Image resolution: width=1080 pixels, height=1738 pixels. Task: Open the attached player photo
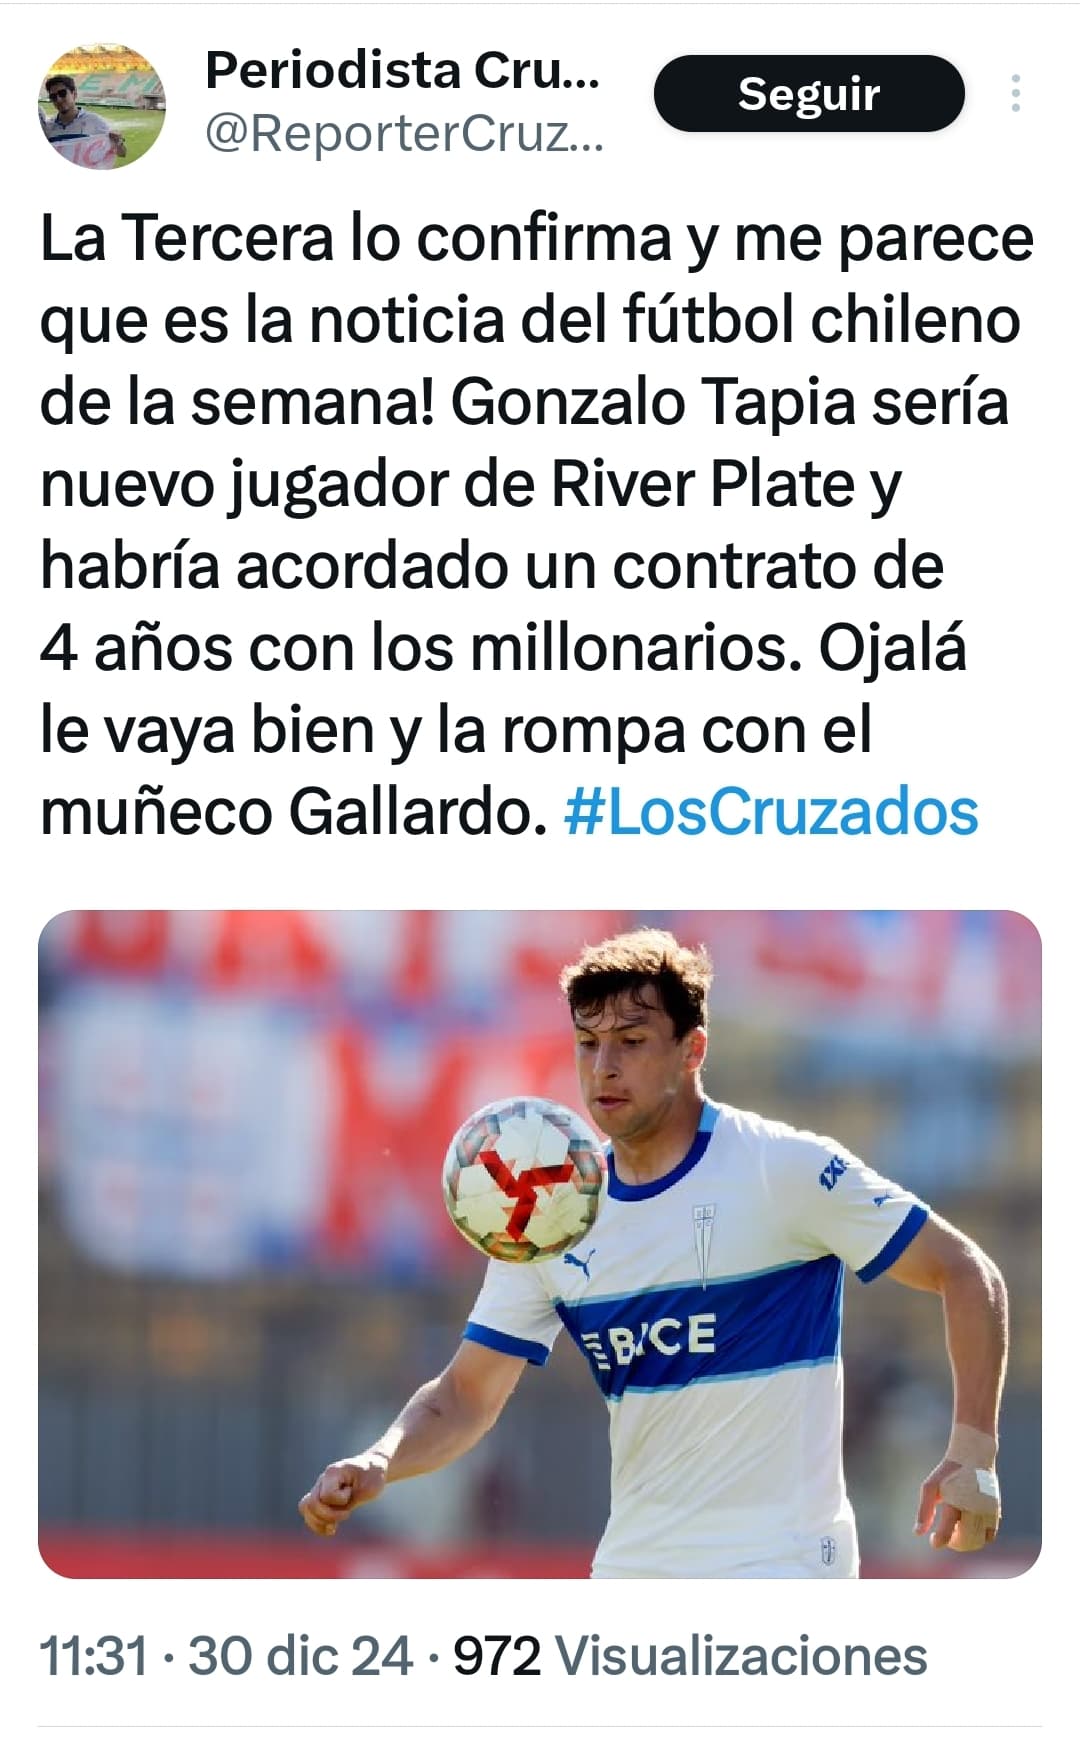click(x=540, y=1244)
